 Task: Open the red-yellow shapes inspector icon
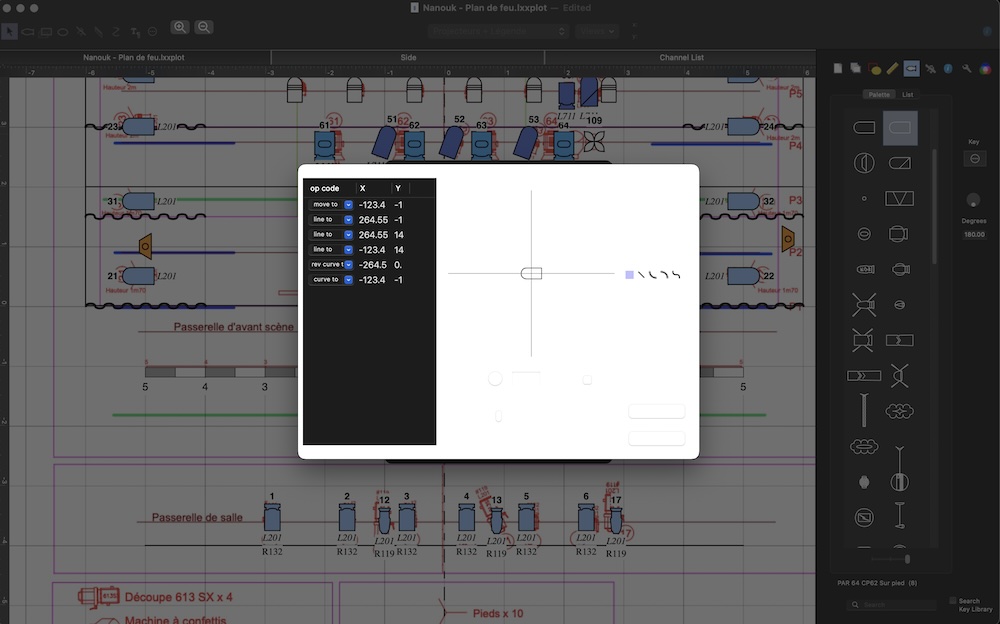click(x=874, y=68)
